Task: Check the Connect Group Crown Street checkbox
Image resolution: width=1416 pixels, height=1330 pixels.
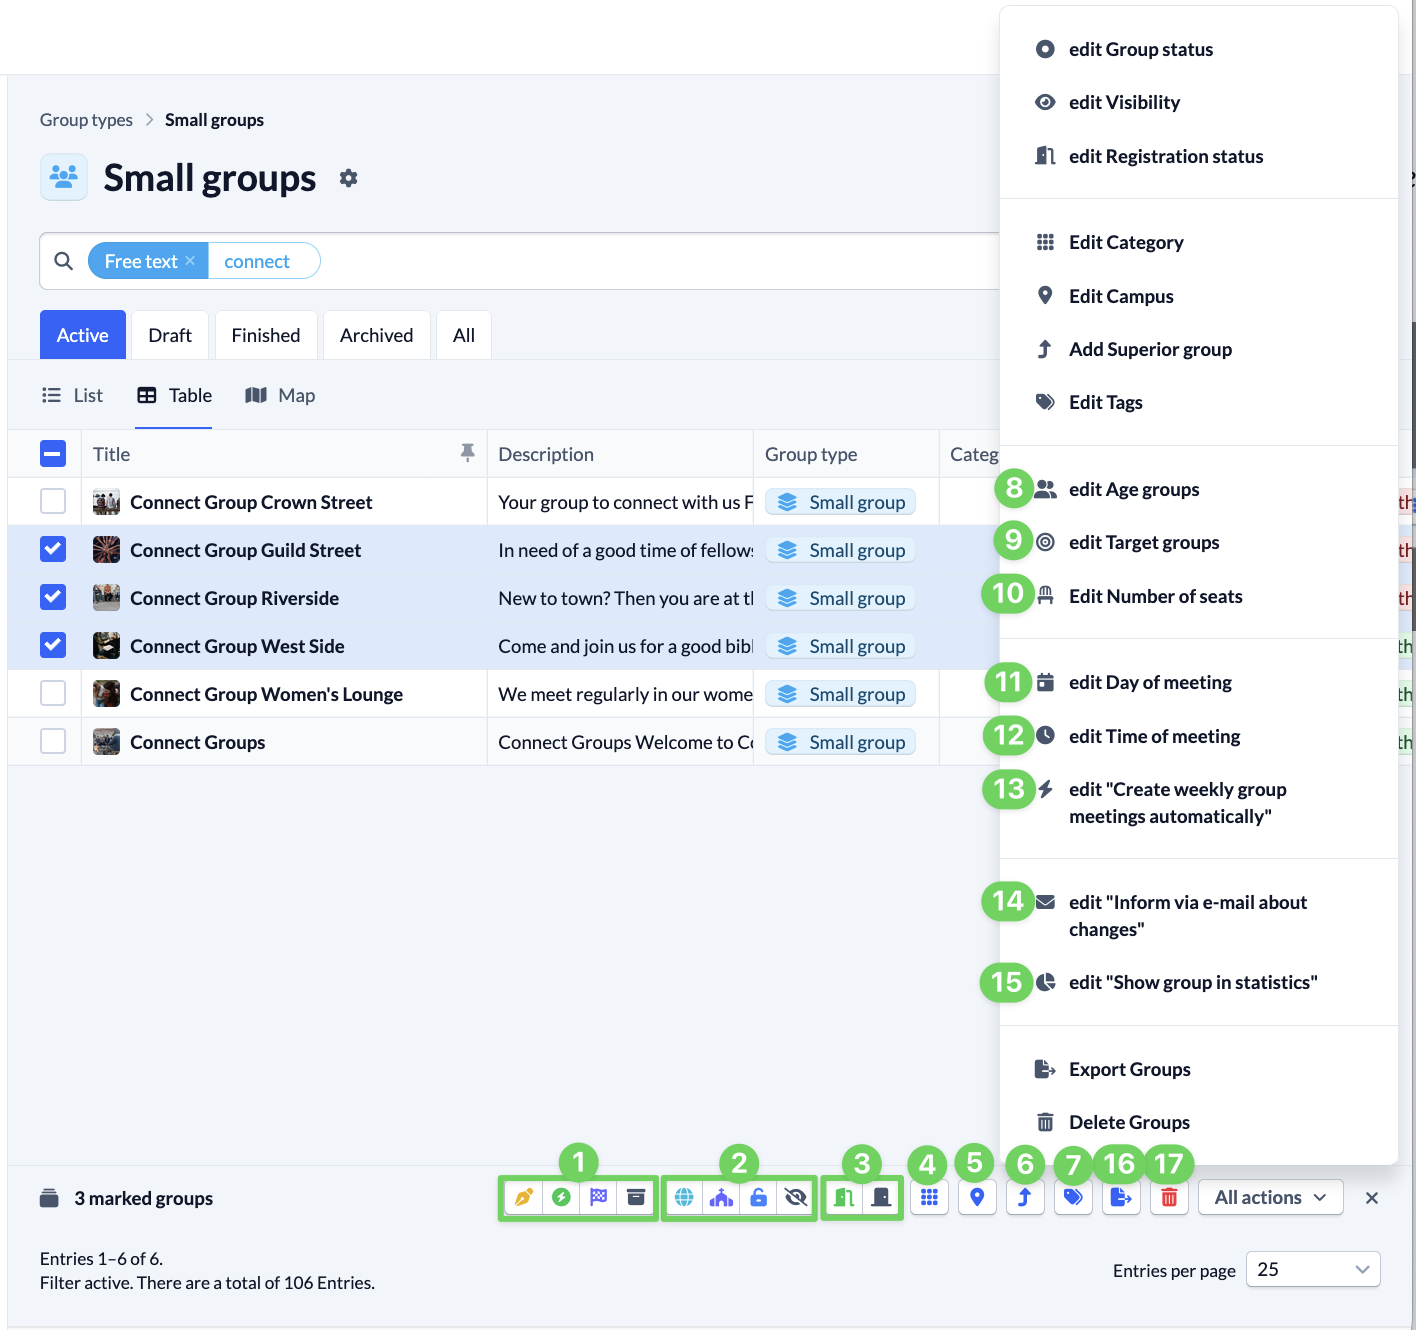Action: (x=53, y=501)
